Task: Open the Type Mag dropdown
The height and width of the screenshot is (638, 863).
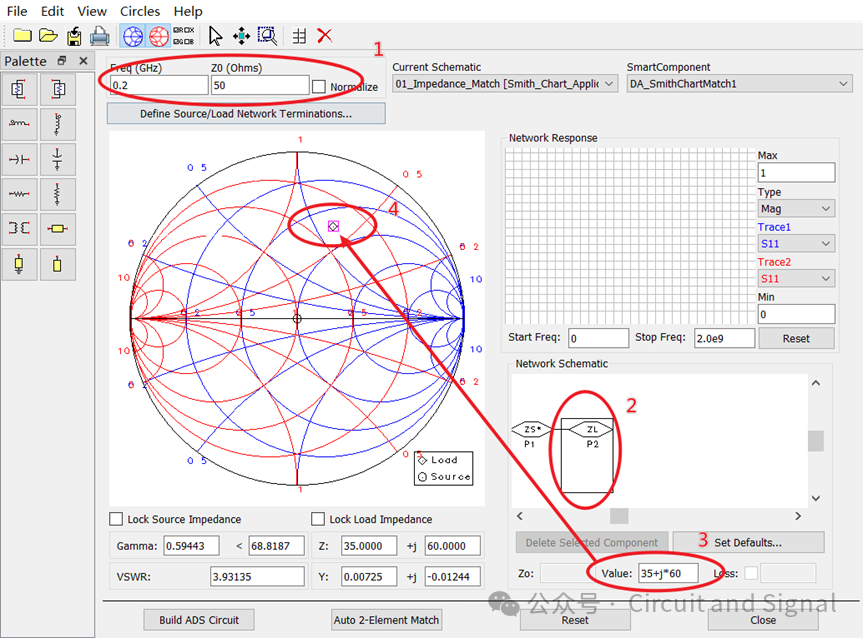Action: [796, 209]
